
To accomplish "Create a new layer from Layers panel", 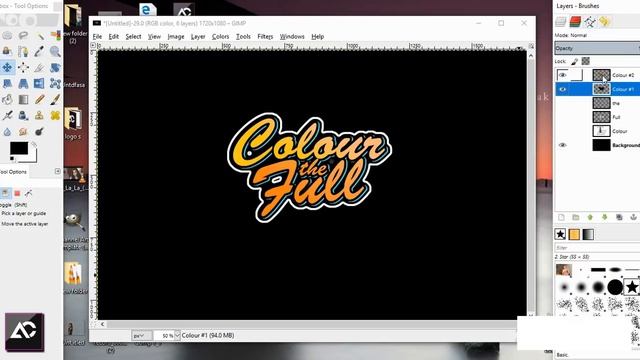I will 561,217.
